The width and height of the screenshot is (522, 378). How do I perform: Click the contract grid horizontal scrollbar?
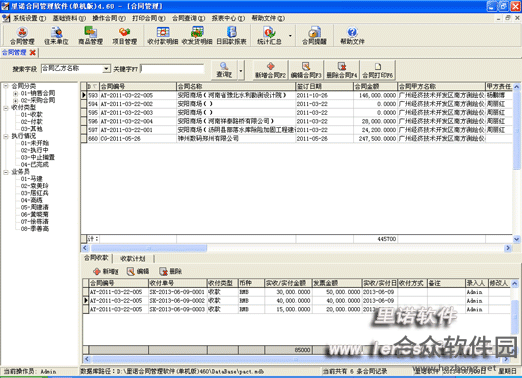[297, 248]
